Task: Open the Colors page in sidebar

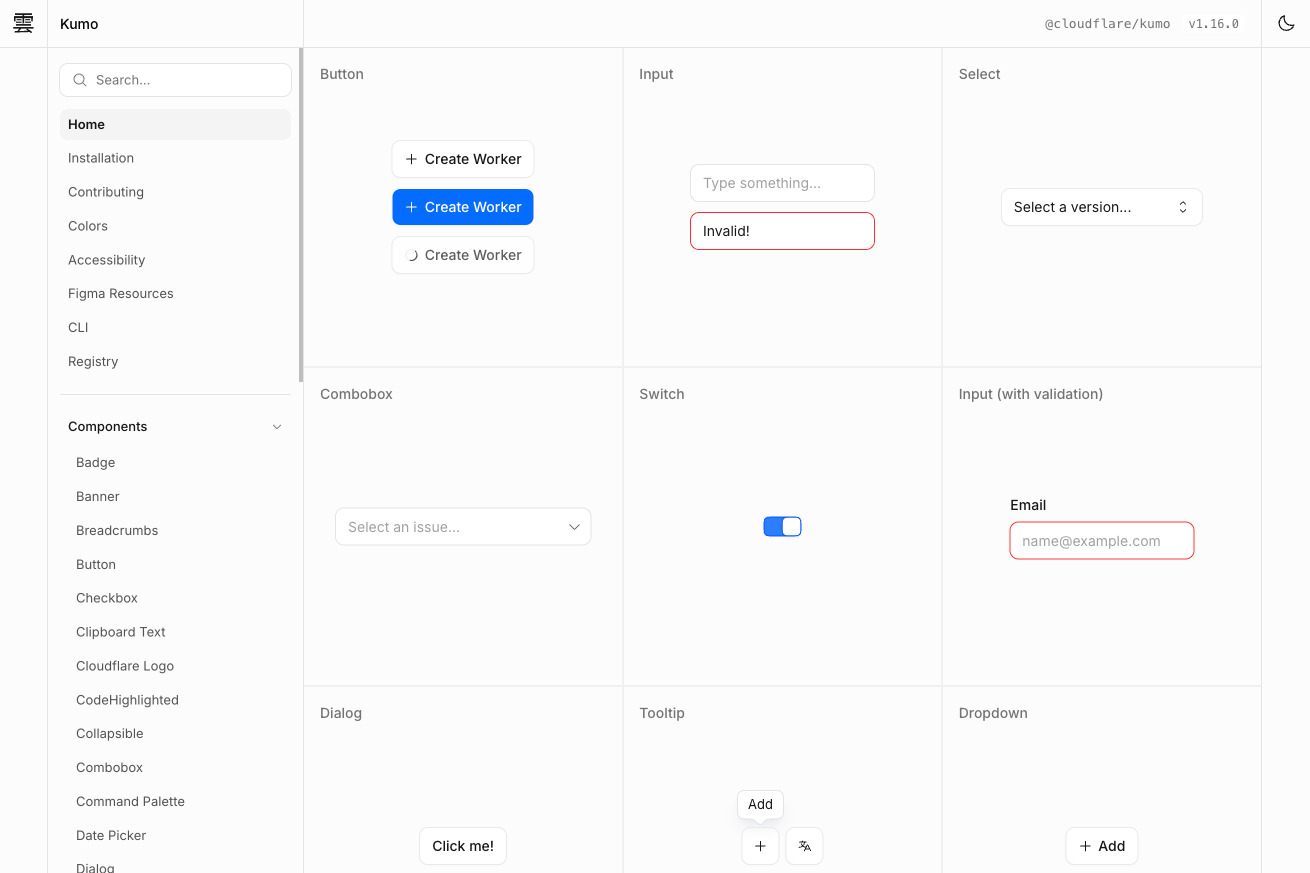Action: point(88,226)
